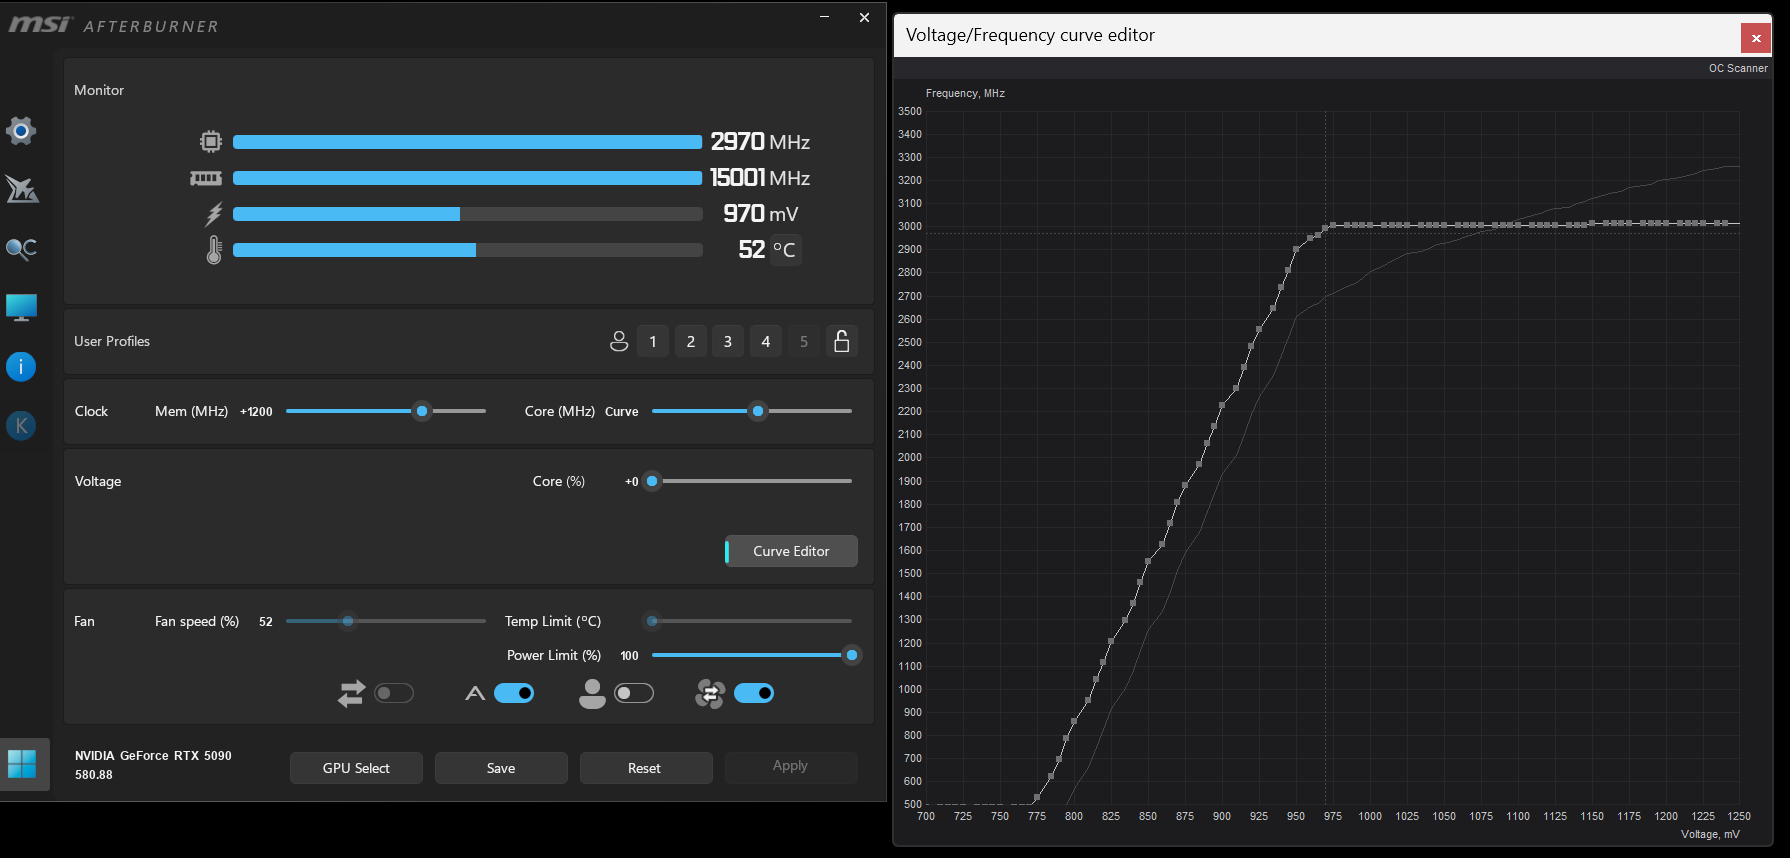
Task: Click the '15001 MHz' memory clock reading
Action: point(760,178)
